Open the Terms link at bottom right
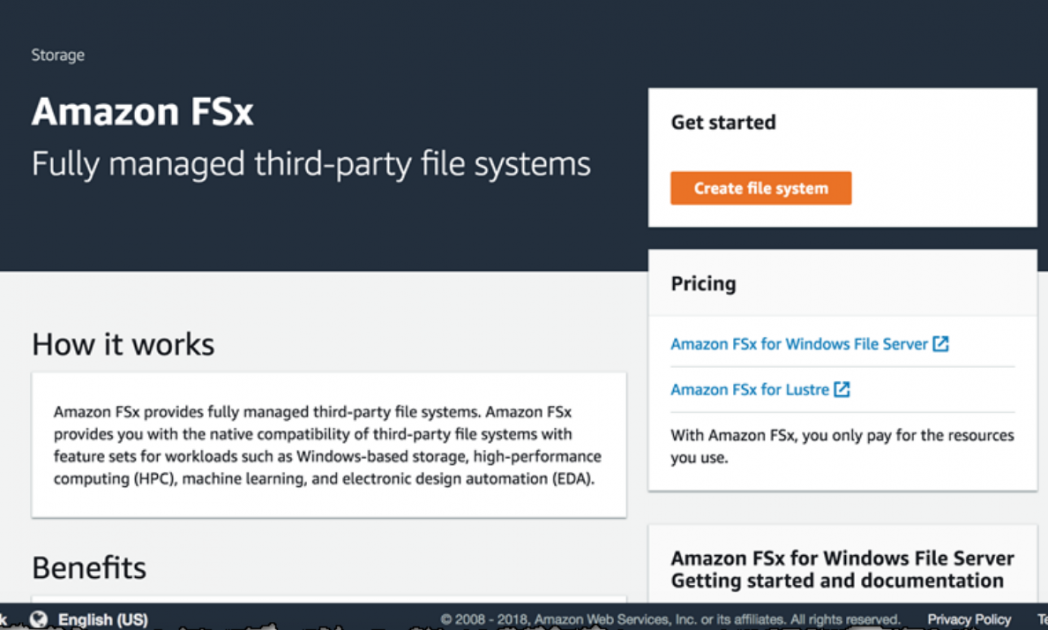The width and height of the screenshot is (1048, 630). click(1043, 618)
